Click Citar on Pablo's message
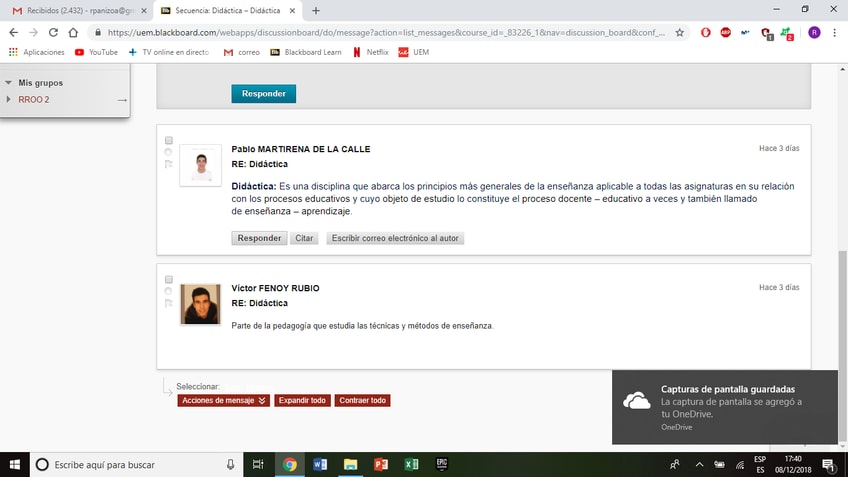This screenshot has width=848, height=477. 303,238
